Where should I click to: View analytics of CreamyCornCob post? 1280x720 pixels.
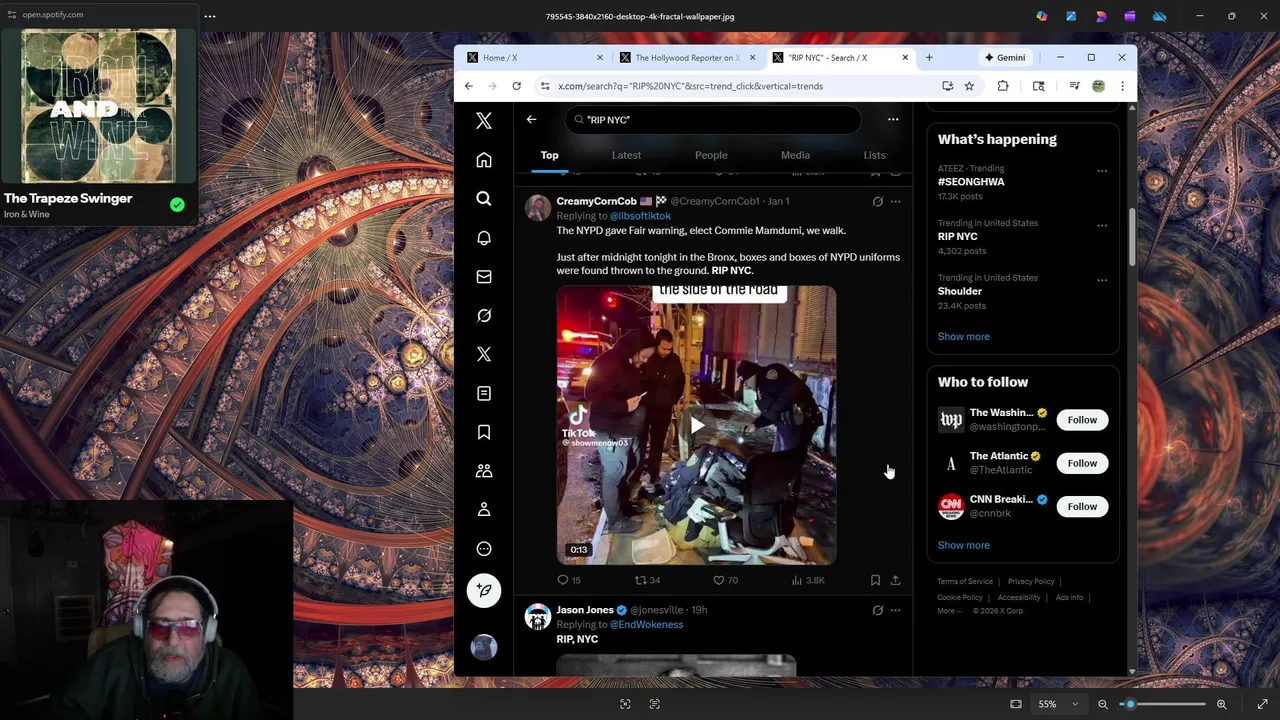(x=808, y=580)
